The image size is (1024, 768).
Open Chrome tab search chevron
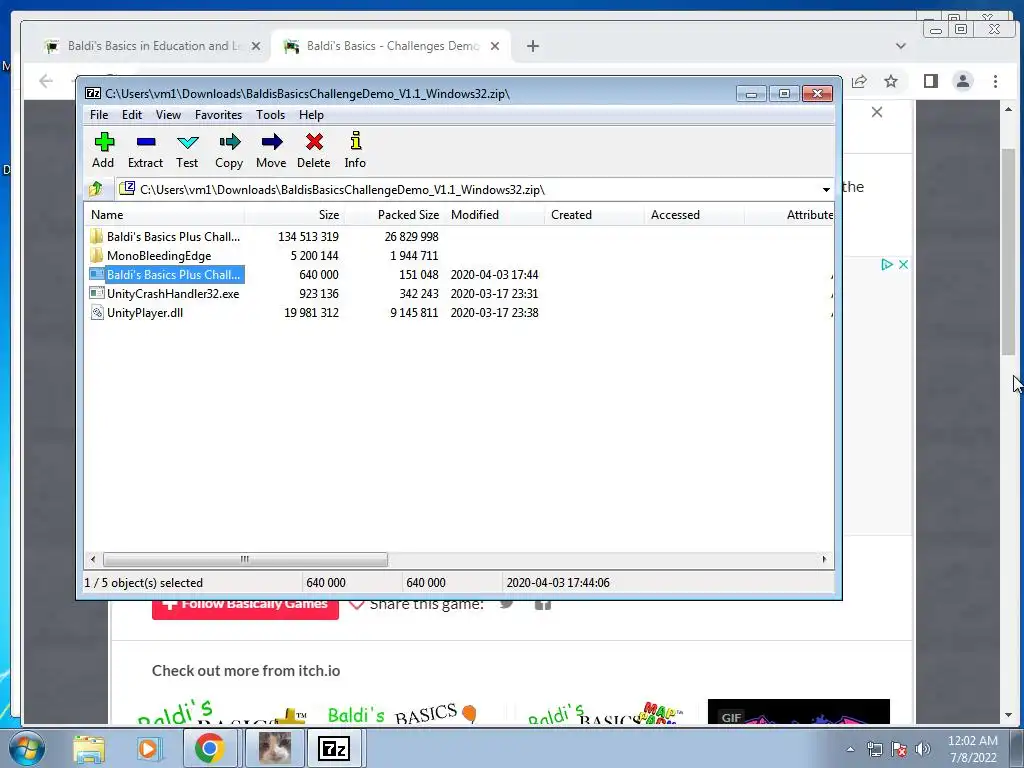pyautogui.click(x=901, y=46)
